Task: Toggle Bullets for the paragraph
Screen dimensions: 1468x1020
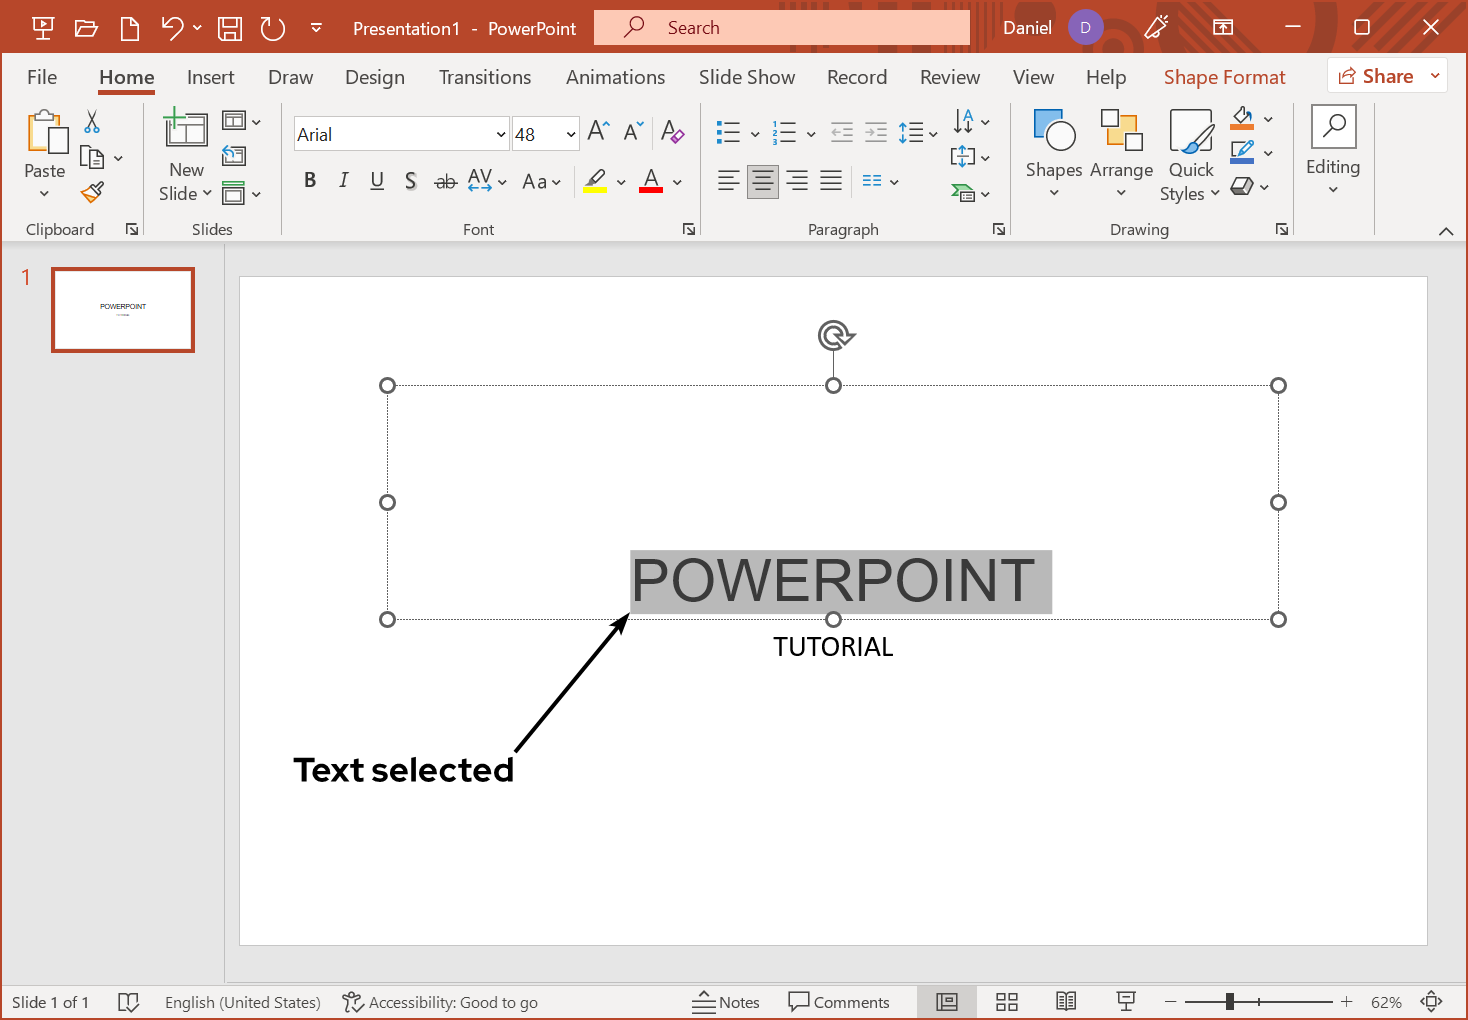Action: pyautogui.click(x=728, y=131)
